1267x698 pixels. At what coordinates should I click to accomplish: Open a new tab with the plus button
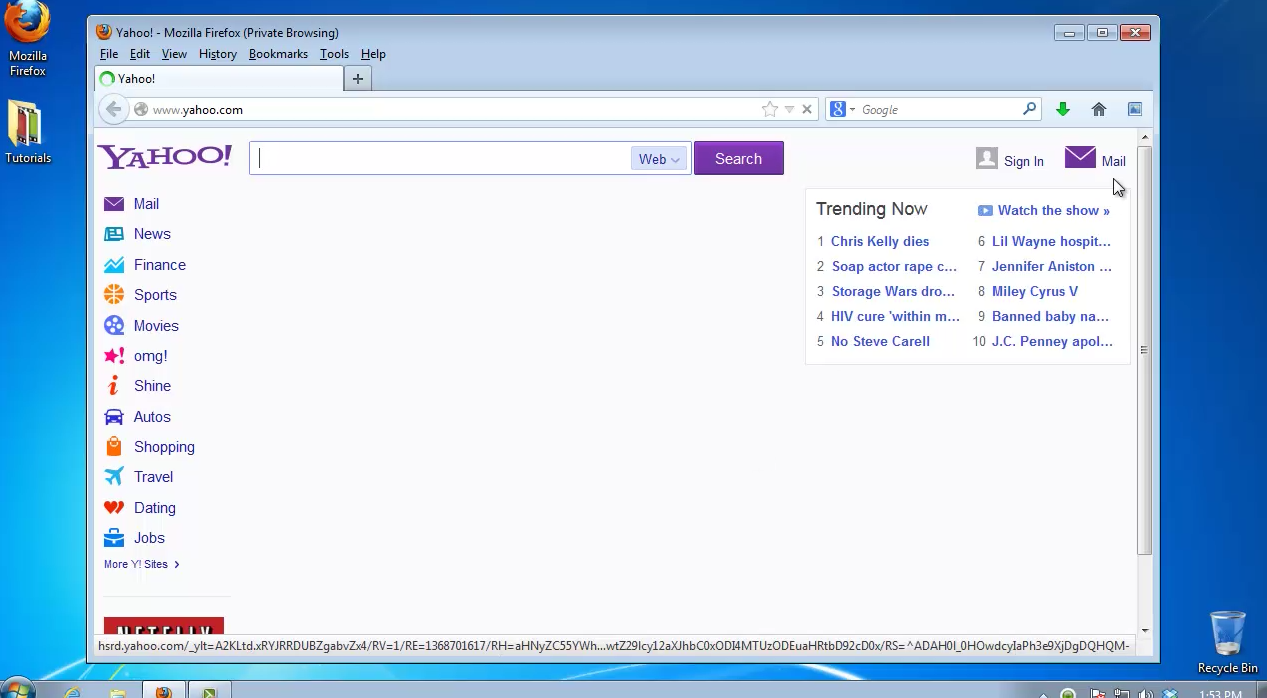(x=357, y=79)
